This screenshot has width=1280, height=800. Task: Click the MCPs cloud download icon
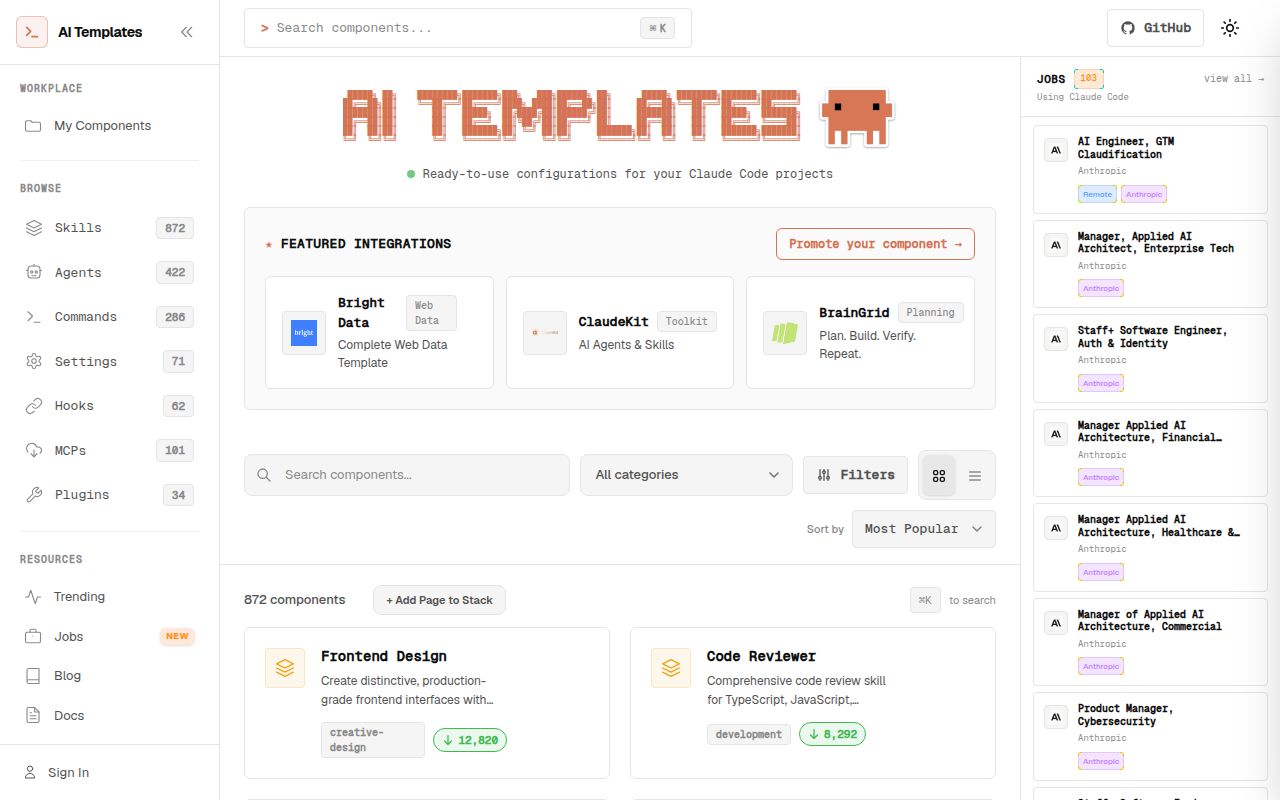tap(34, 450)
